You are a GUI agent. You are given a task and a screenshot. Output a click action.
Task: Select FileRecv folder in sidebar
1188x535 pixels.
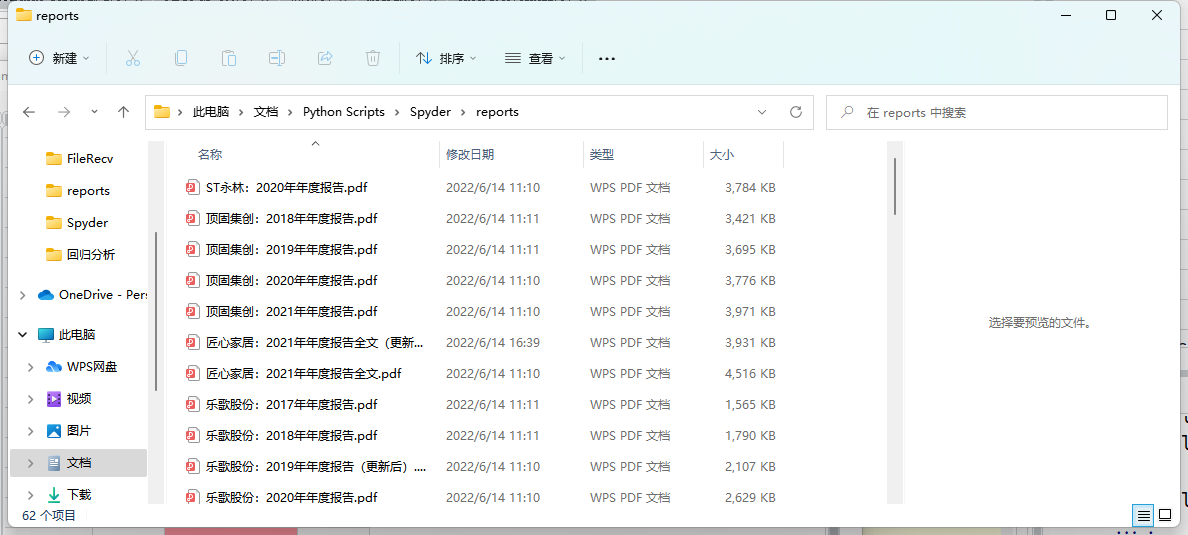(80, 158)
